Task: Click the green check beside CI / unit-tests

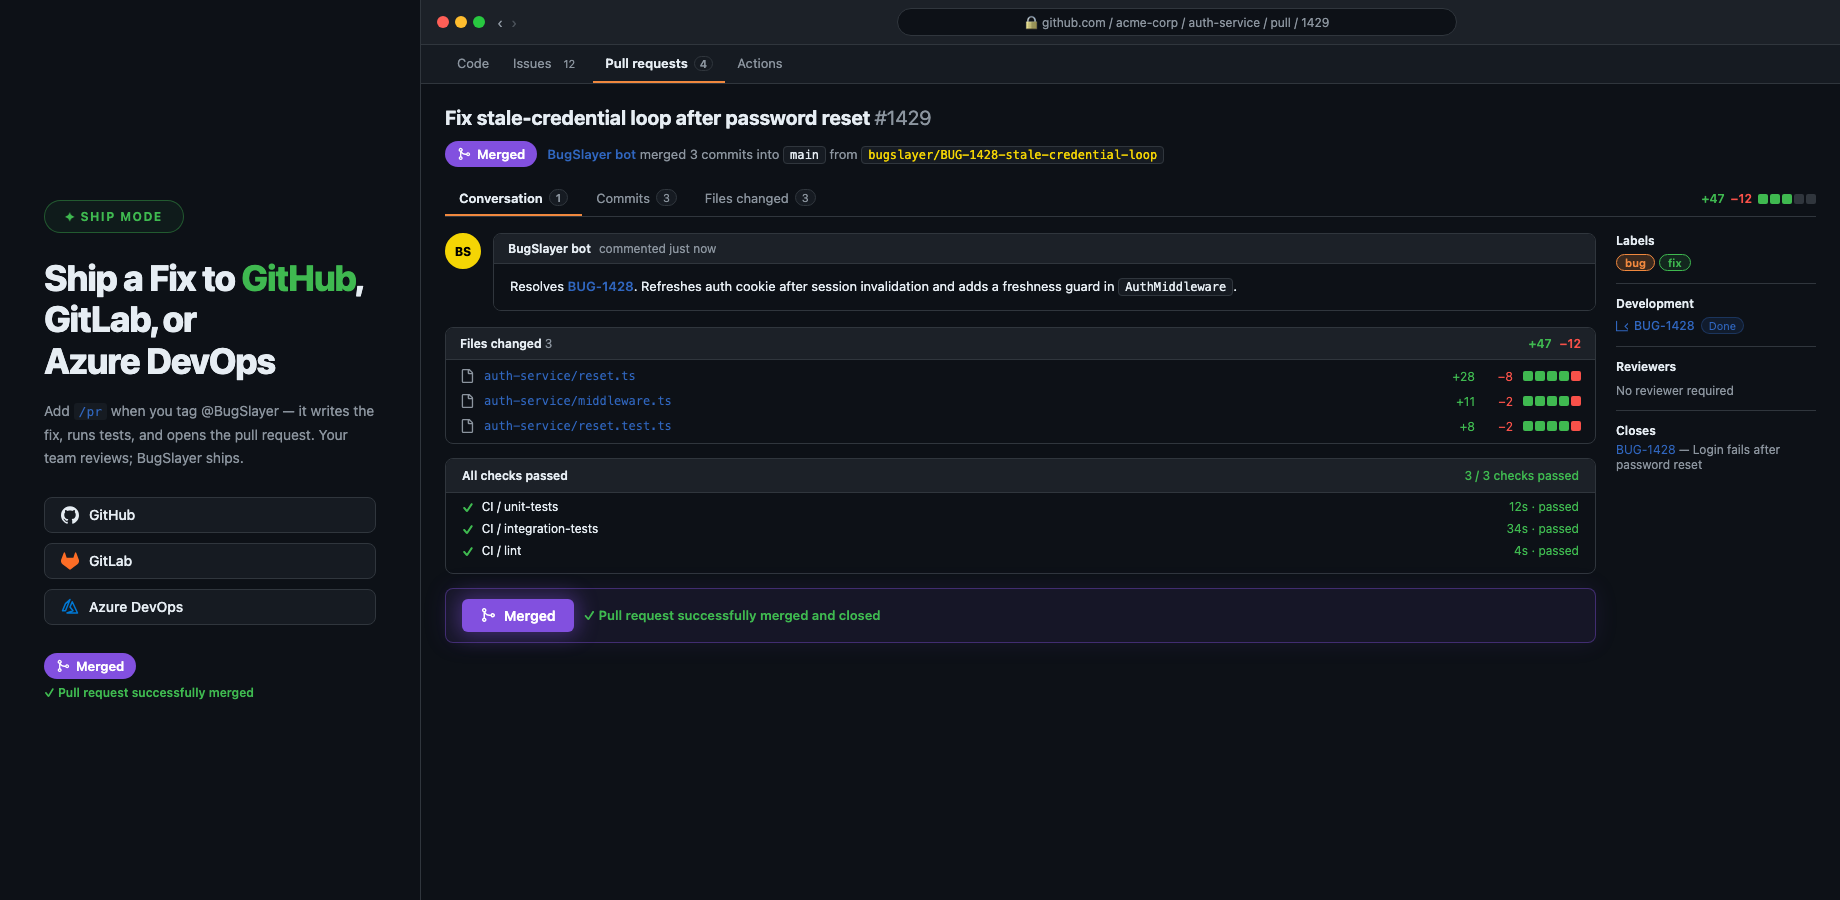Action: click(467, 507)
